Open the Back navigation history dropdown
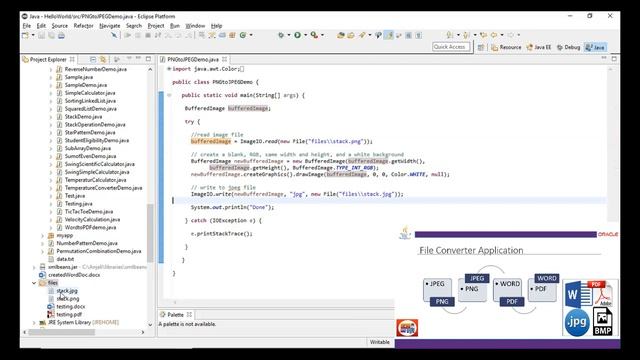640x360 pixels. [502, 35]
